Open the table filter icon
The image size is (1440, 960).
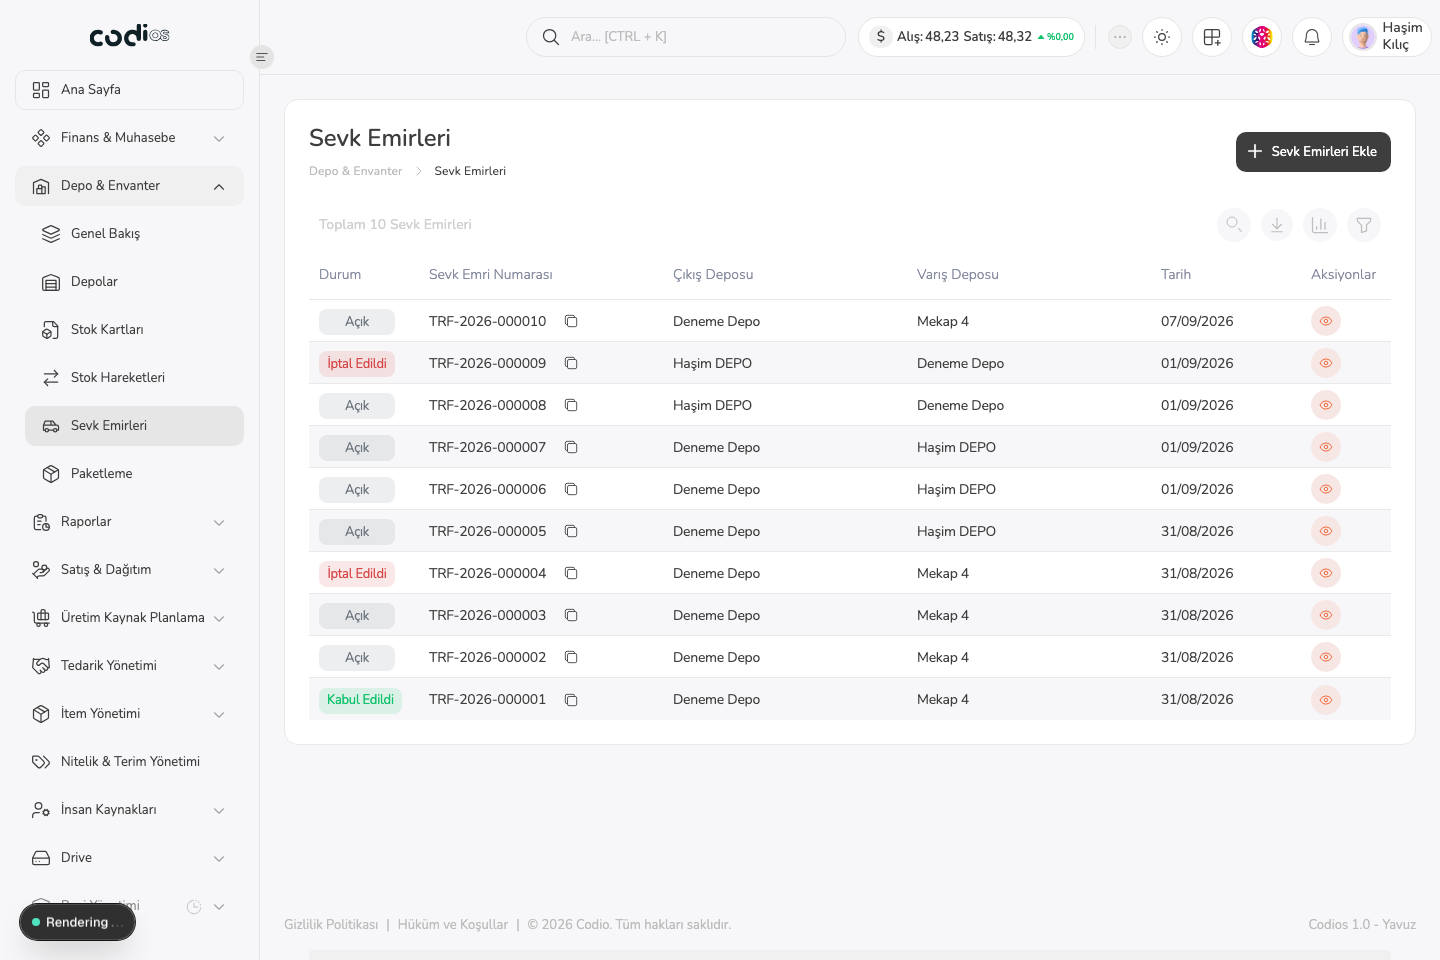coord(1364,225)
